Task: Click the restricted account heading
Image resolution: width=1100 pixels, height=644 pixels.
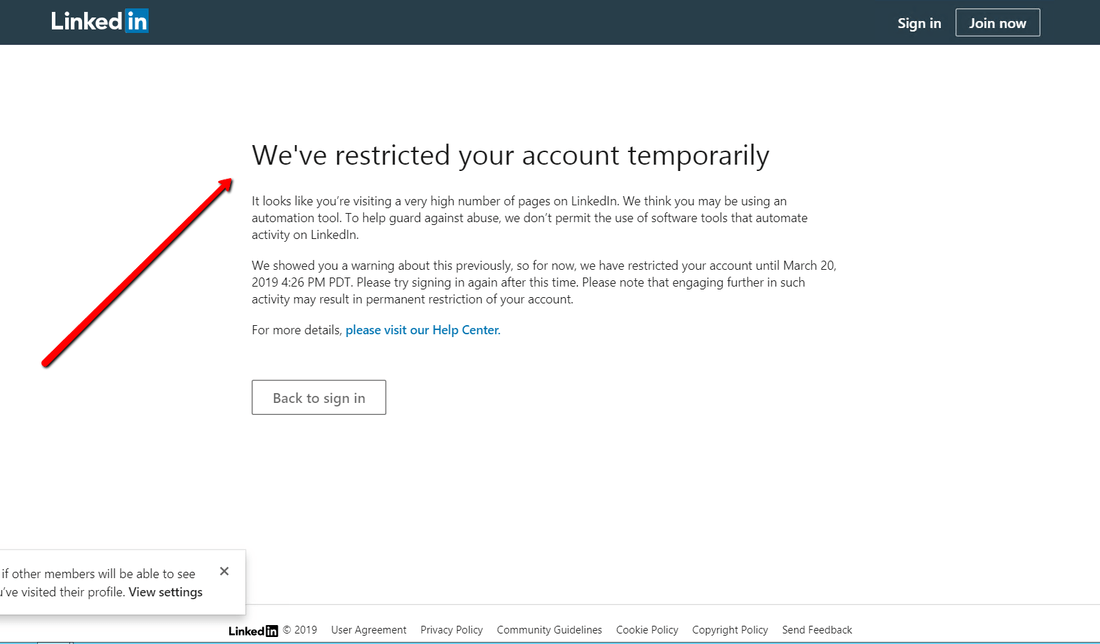Action: click(510, 156)
